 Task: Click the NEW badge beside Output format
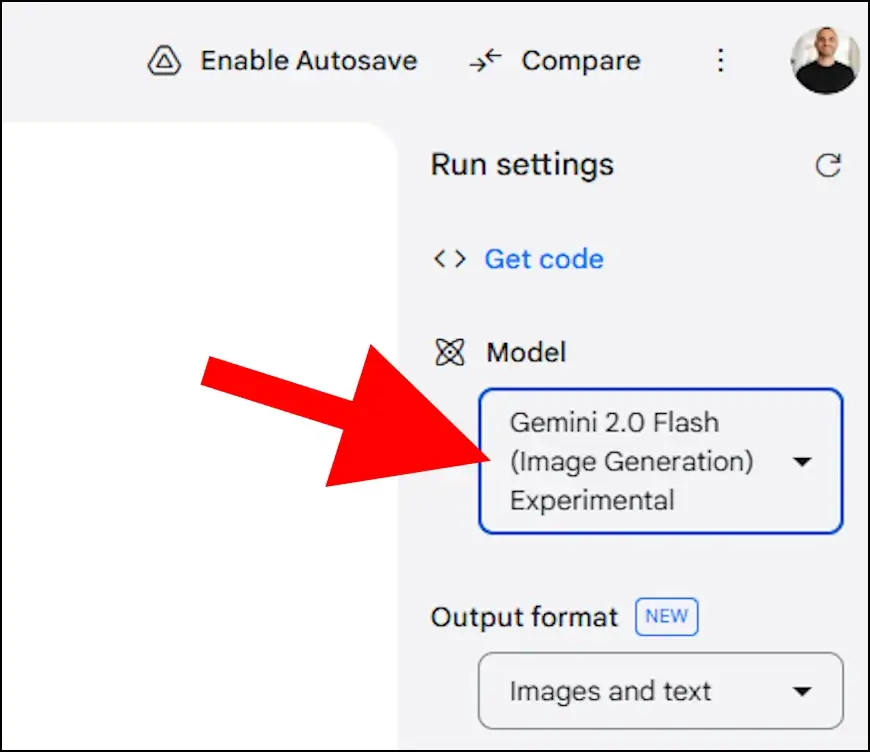(x=666, y=616)
